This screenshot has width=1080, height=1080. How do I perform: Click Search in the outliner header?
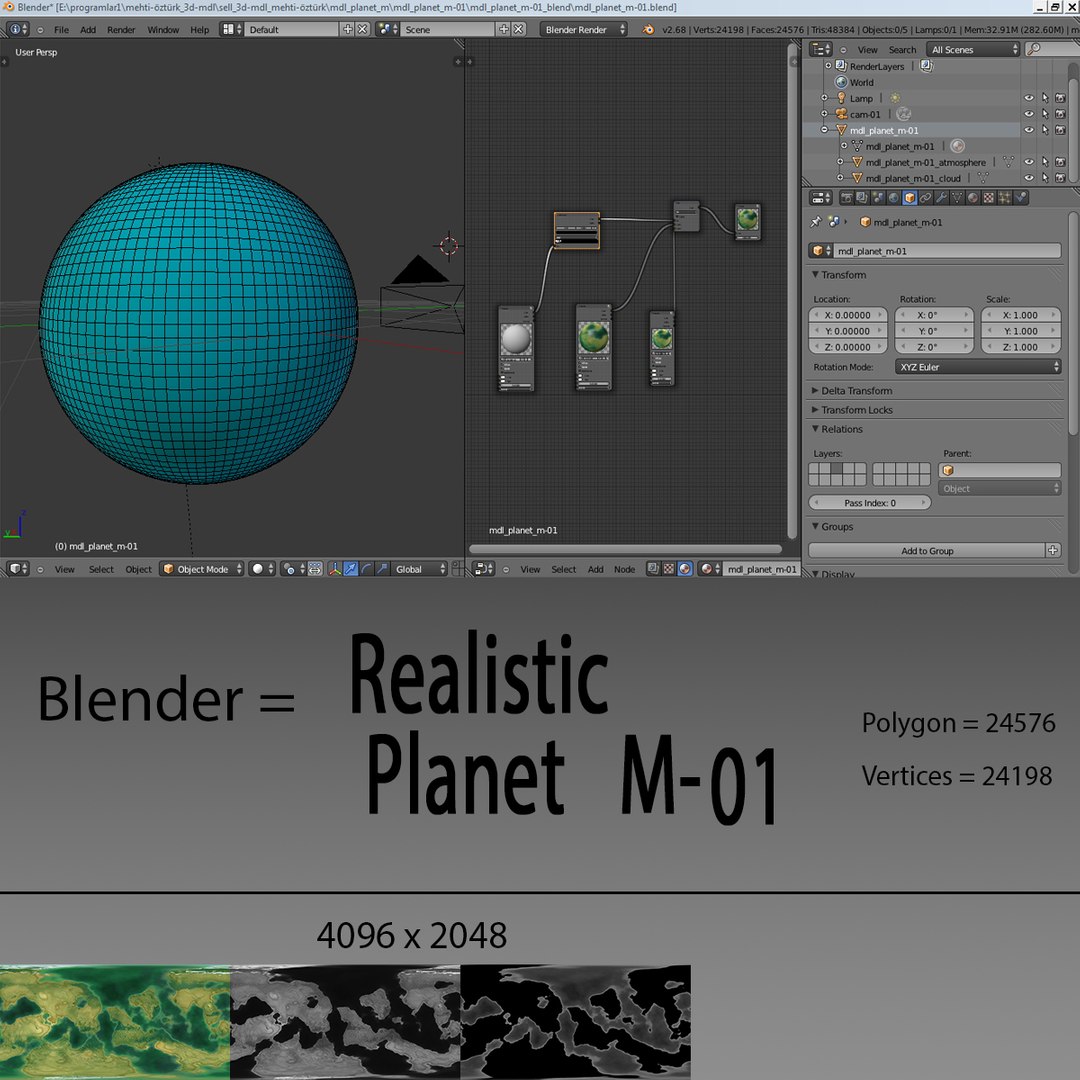[x=902, y=50]
